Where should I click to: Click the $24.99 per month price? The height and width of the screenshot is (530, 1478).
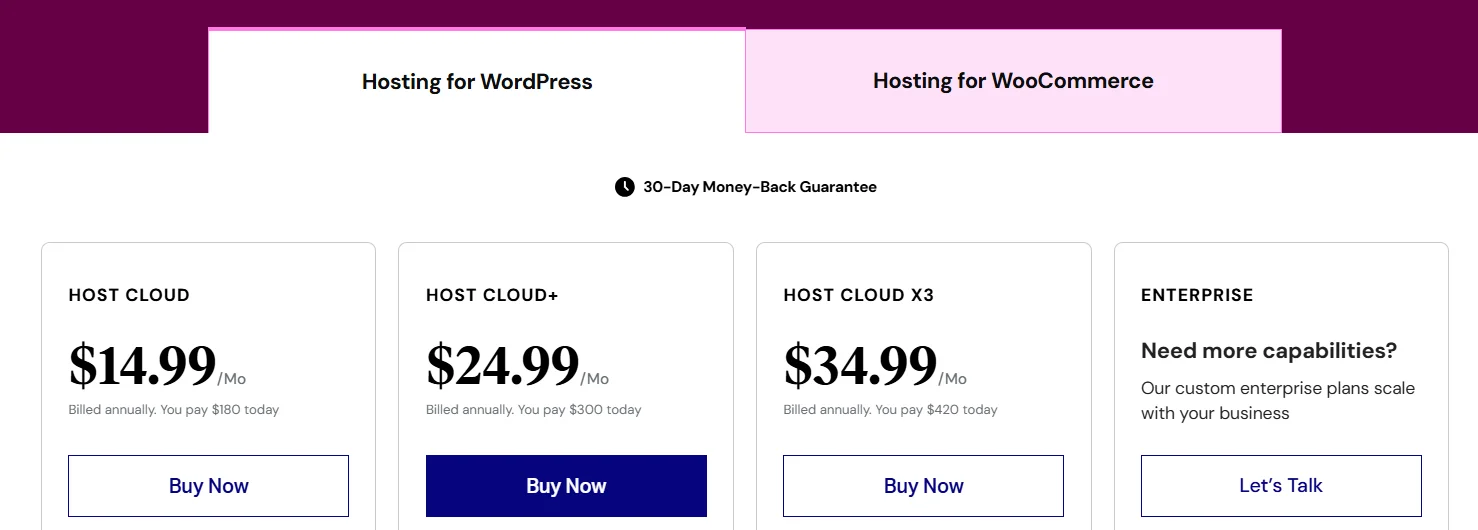[x=503, y=366]
